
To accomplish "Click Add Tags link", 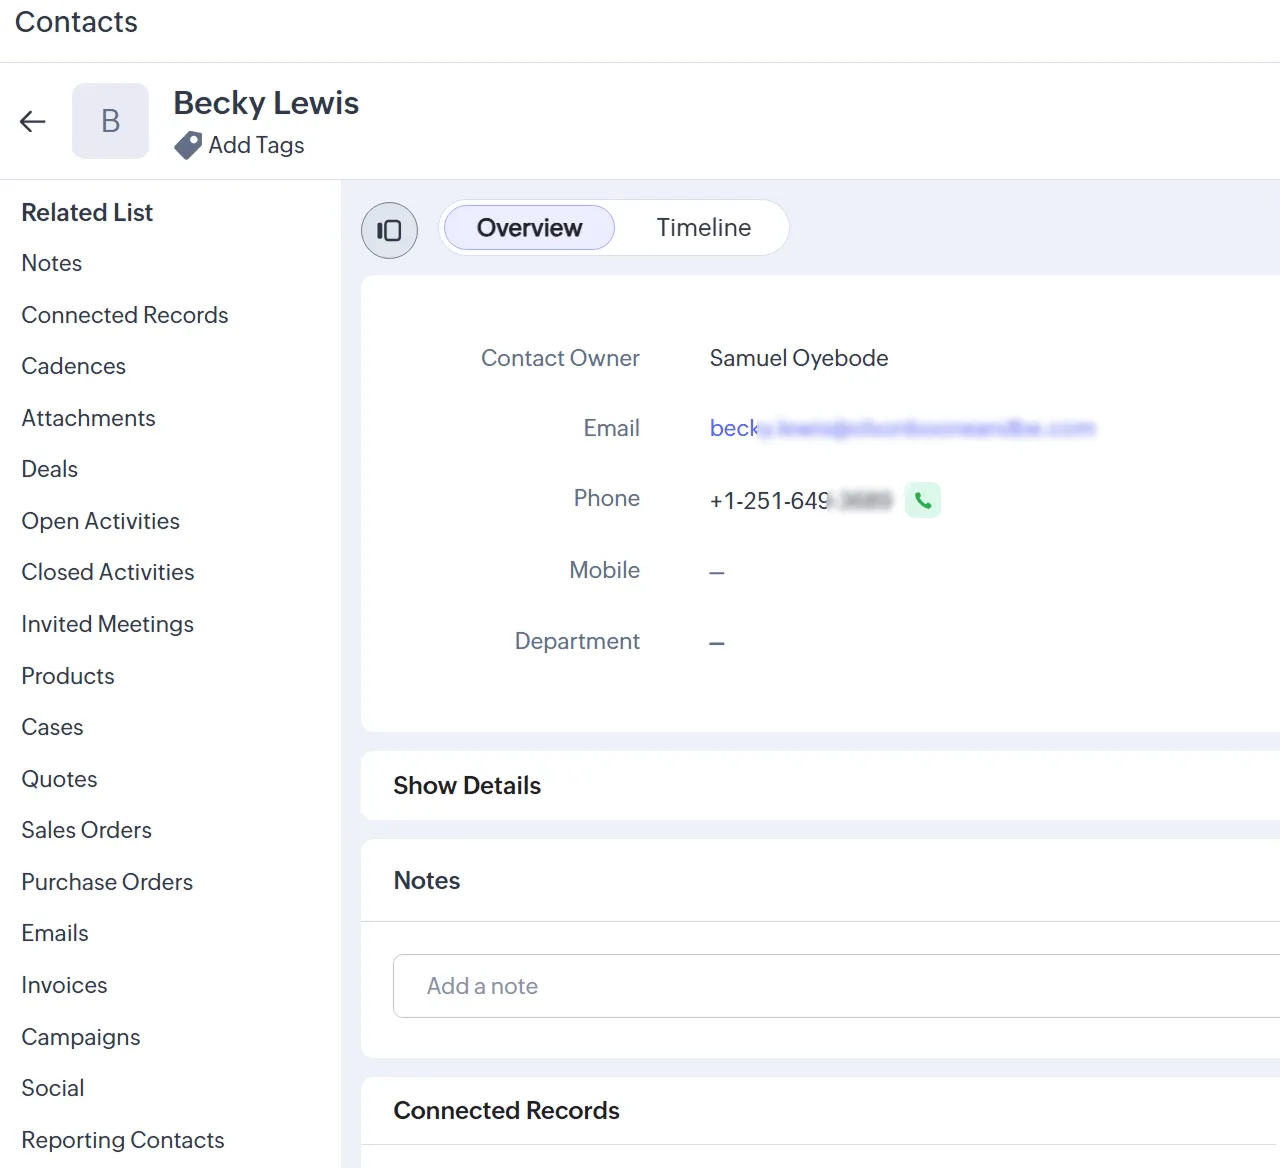I will pyautogui.click(x=256, y=146).
